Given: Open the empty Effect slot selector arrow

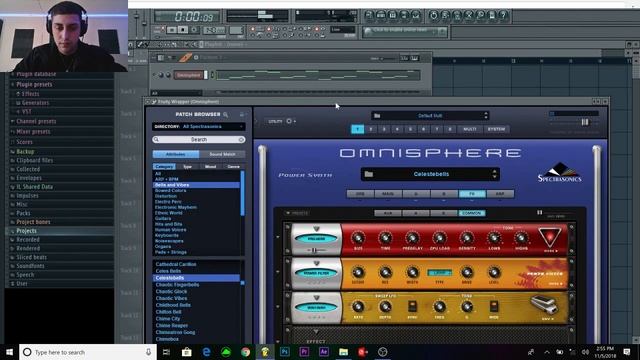Looking at the screenshot, I should click(316, 331).
